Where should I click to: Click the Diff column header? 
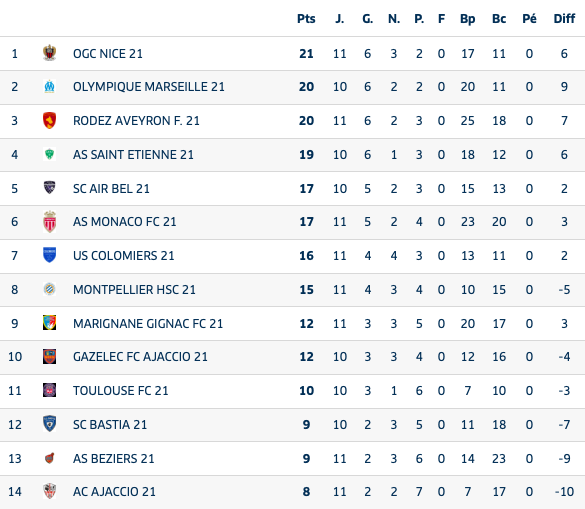click(564, 19)
